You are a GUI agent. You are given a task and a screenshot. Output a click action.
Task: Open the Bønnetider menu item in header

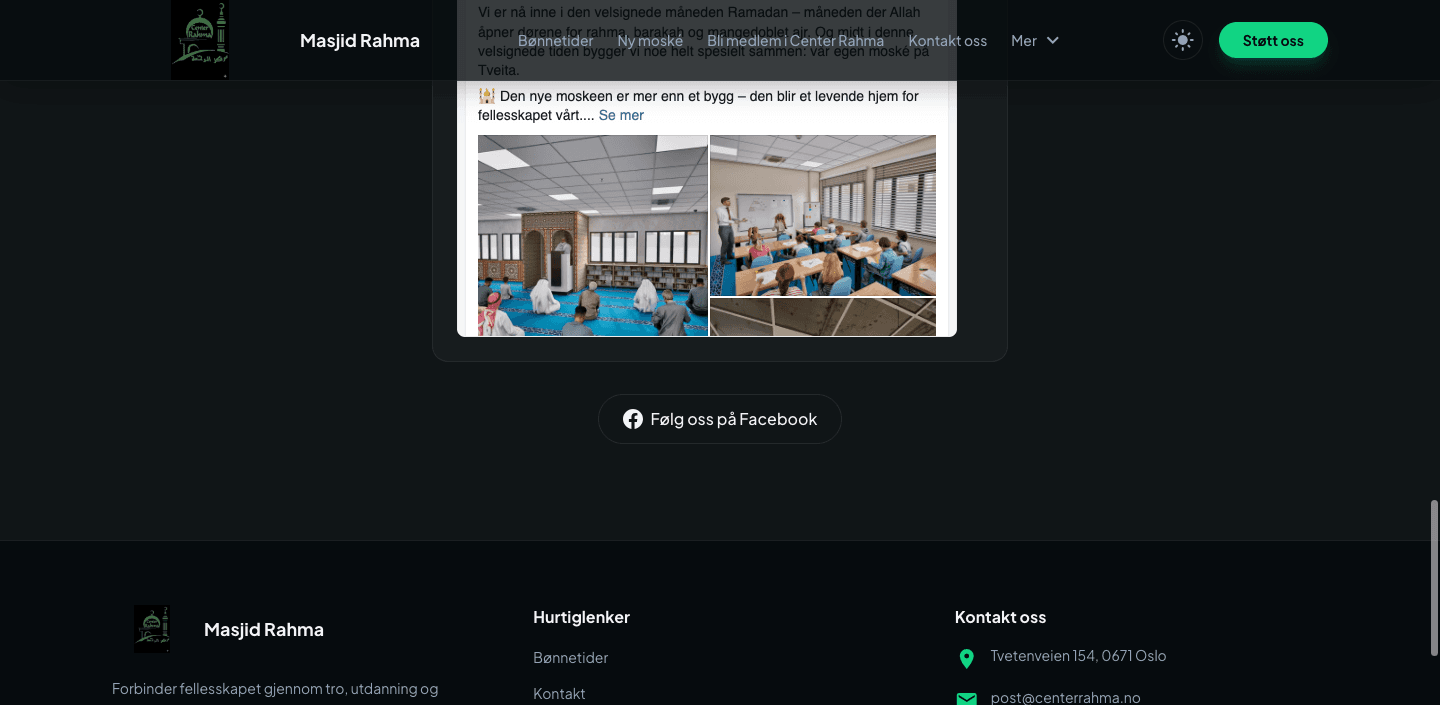[x=555, y=41]
